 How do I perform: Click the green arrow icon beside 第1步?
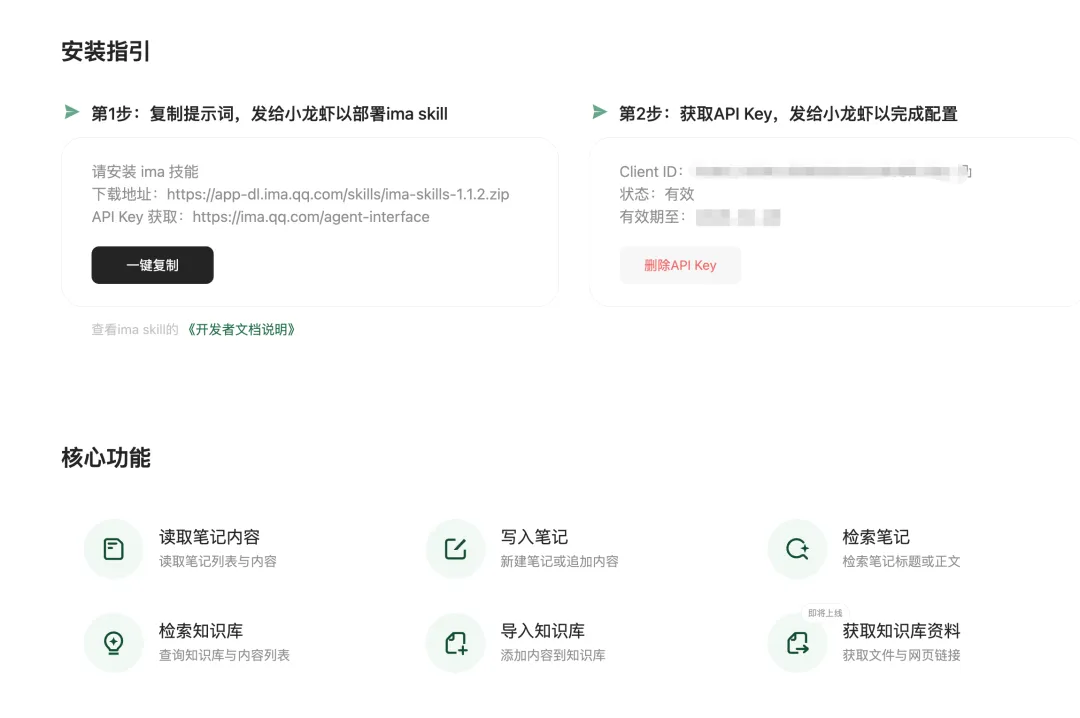[x=72, y=112]
